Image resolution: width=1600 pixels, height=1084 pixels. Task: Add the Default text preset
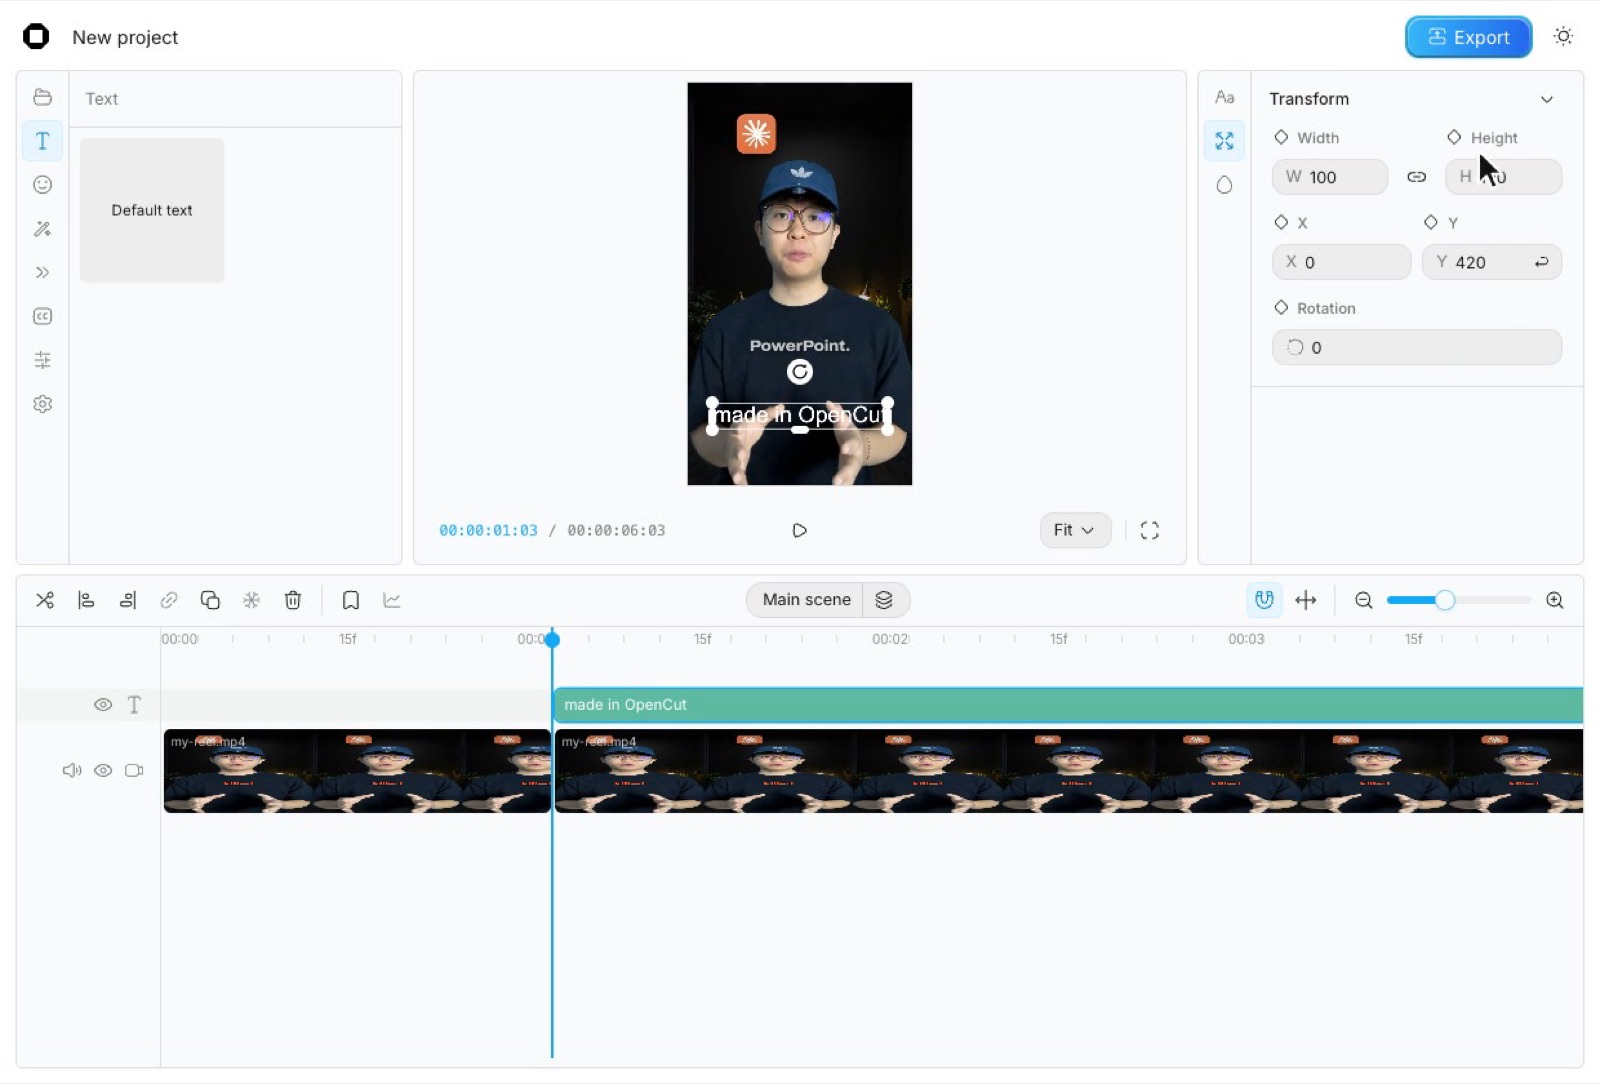click(x=152, y=210)
